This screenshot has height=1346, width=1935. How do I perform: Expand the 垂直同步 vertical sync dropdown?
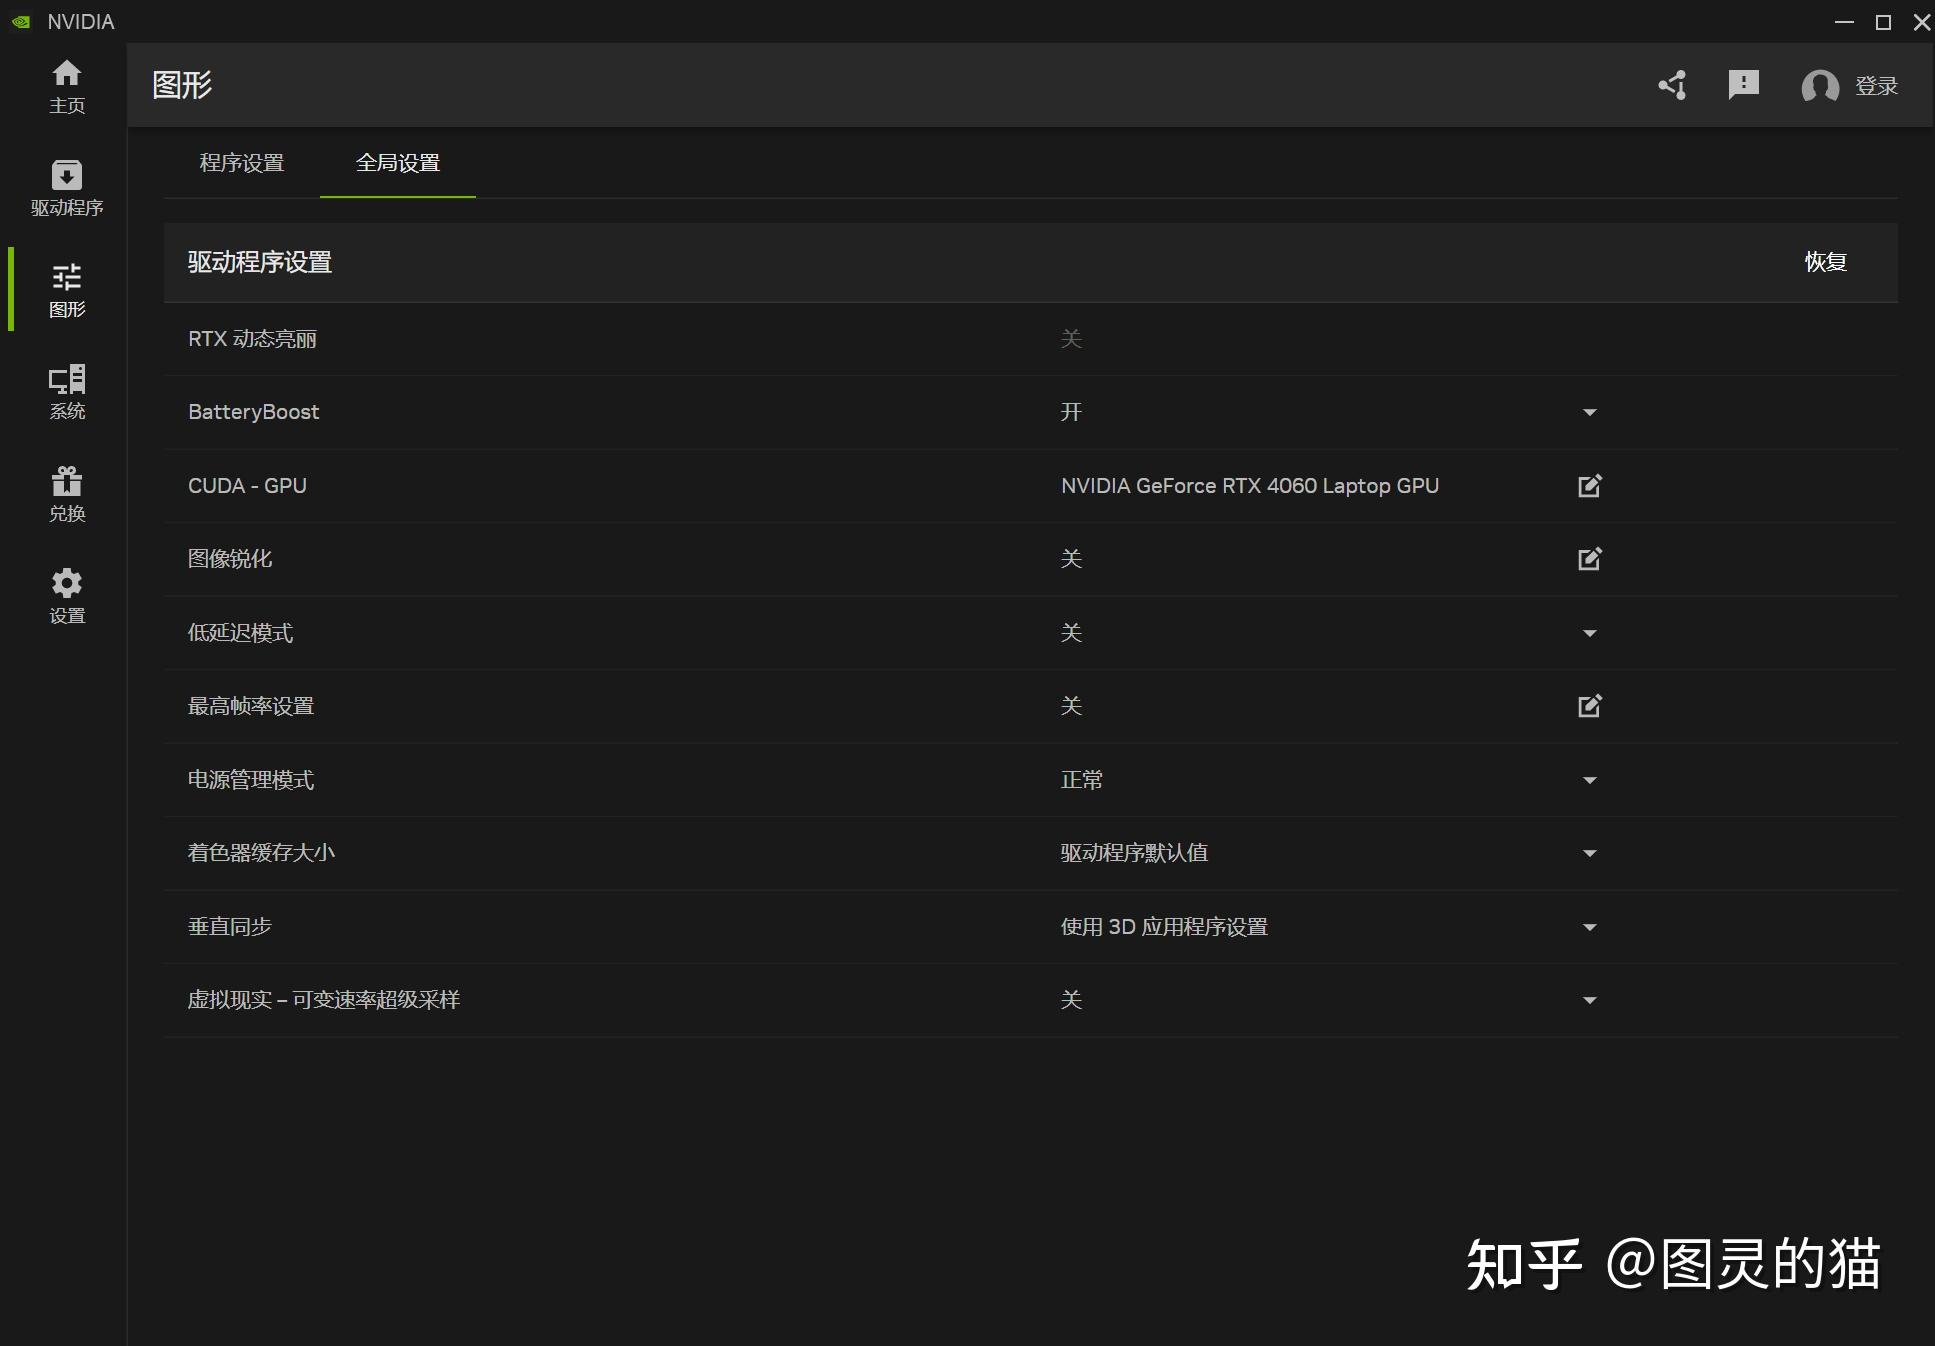pyautogui.click(x=1589, y=926)
